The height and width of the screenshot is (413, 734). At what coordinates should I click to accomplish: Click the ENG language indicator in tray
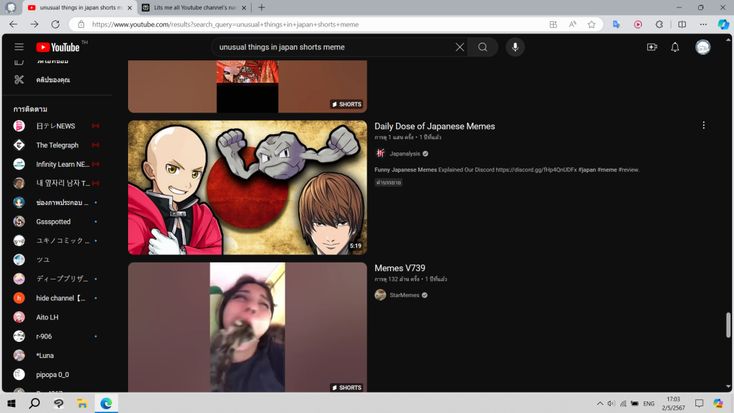(x=648, y=403)
